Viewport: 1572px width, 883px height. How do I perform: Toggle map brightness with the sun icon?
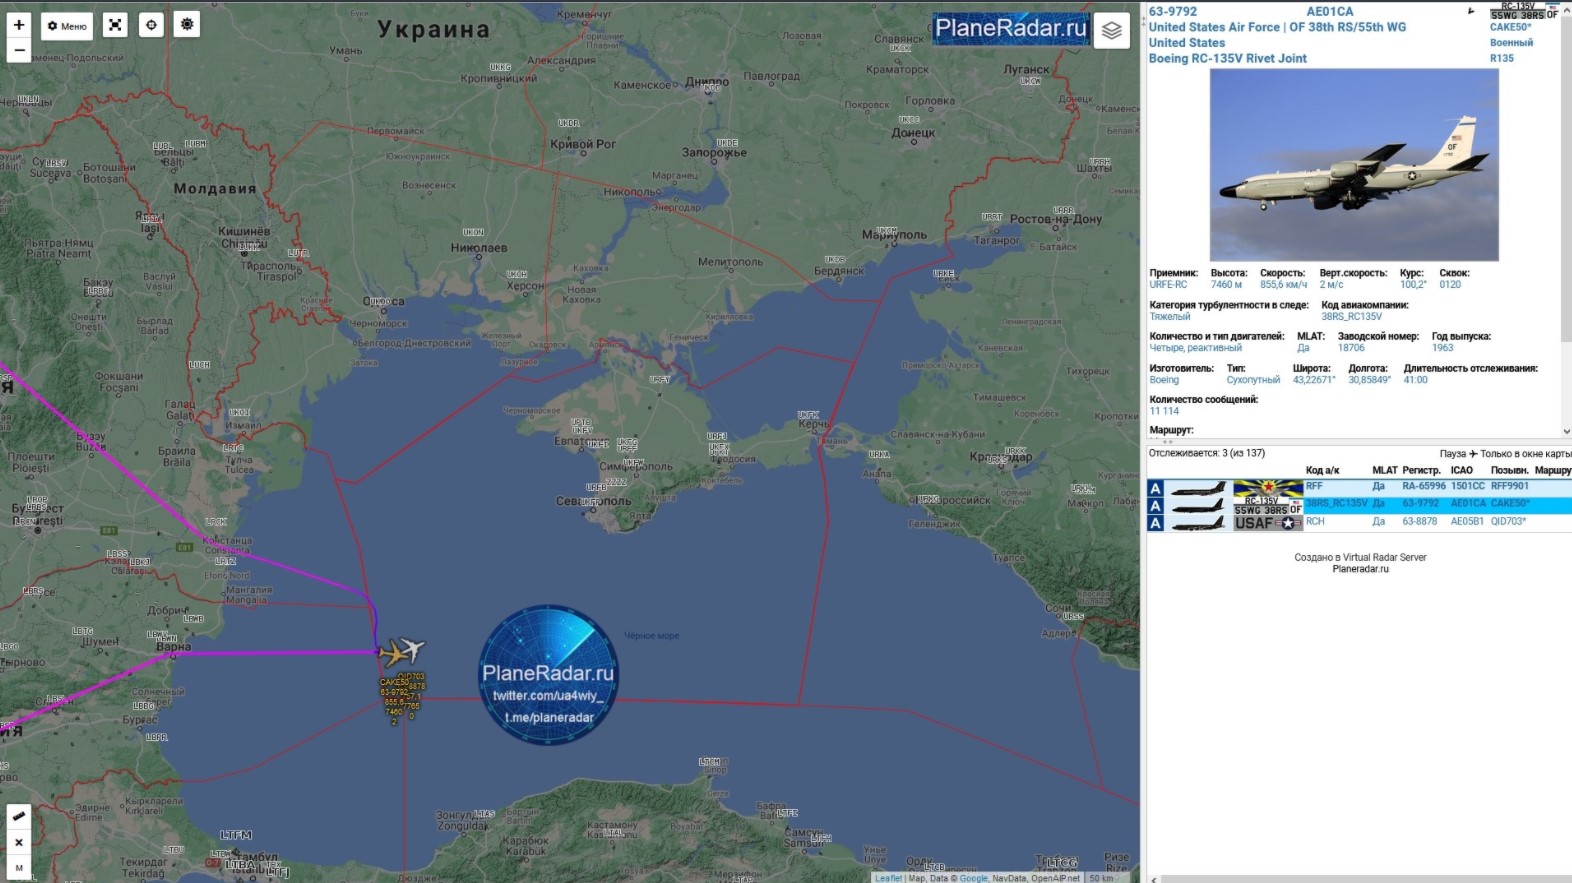coord(187,24)
